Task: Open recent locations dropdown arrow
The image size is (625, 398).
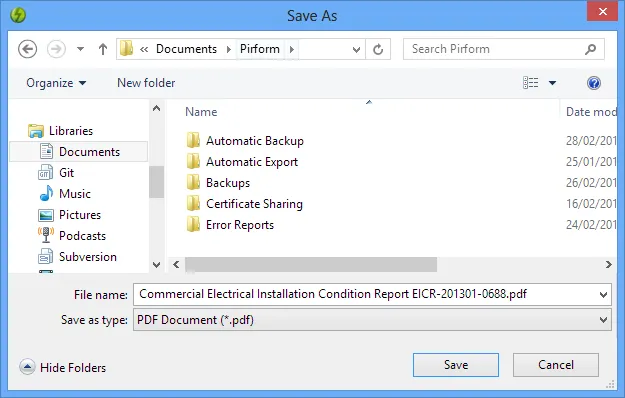Action: click(x=81, y=49)
